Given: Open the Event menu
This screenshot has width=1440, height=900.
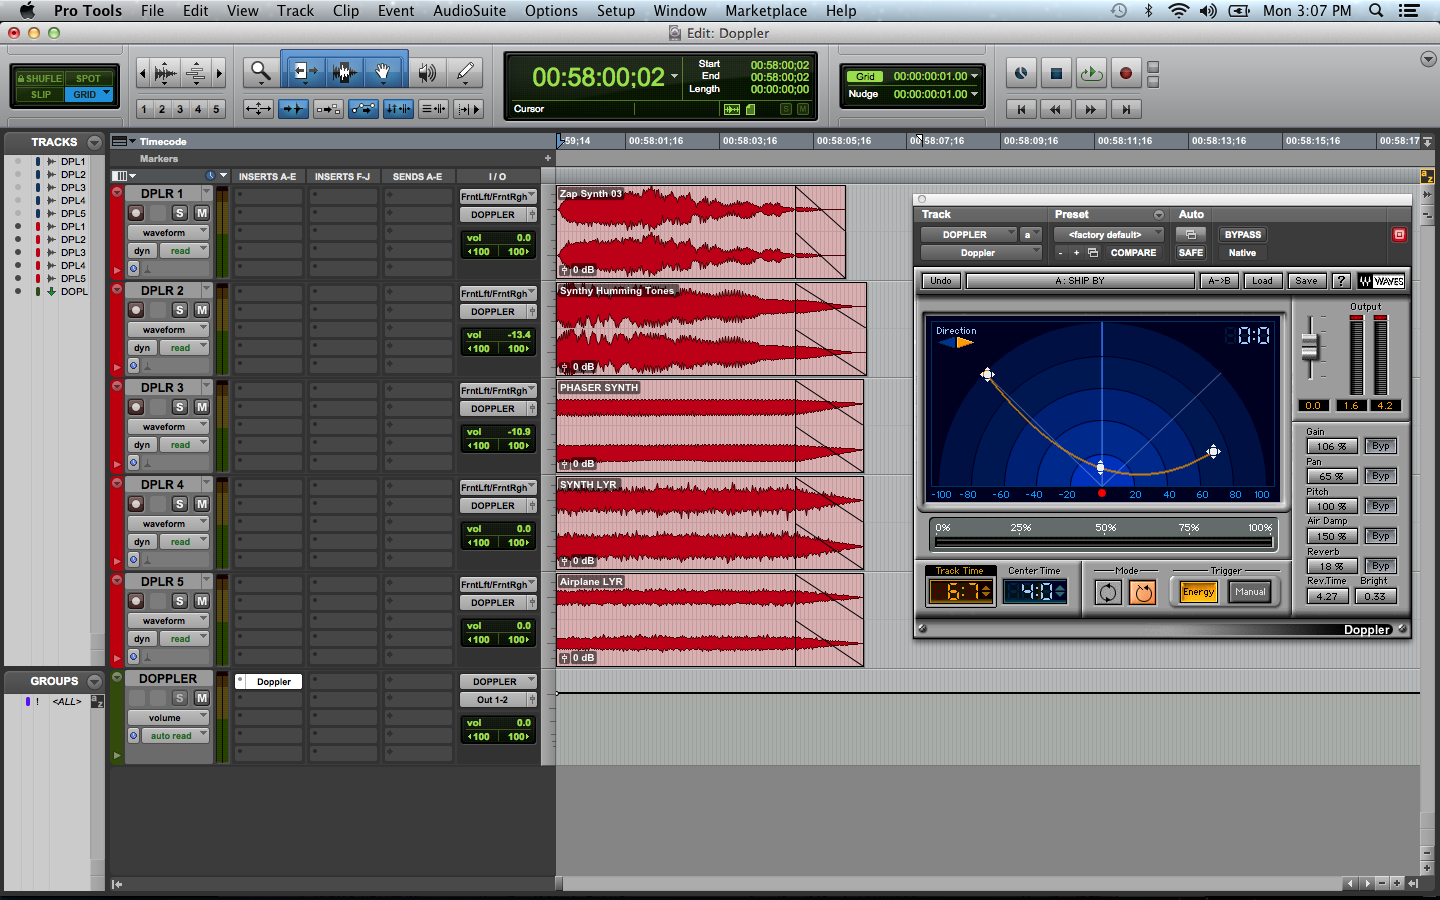Looking at the screenshot, I should pyautogui.click(x=396, y=11).
